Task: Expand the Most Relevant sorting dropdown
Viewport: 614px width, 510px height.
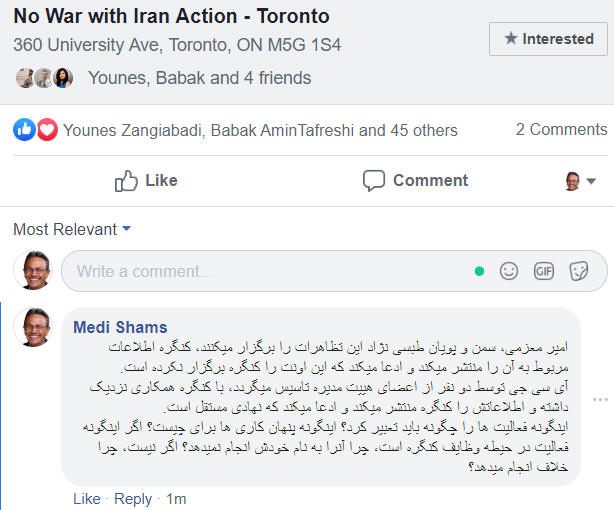Action: coord(72,230)
